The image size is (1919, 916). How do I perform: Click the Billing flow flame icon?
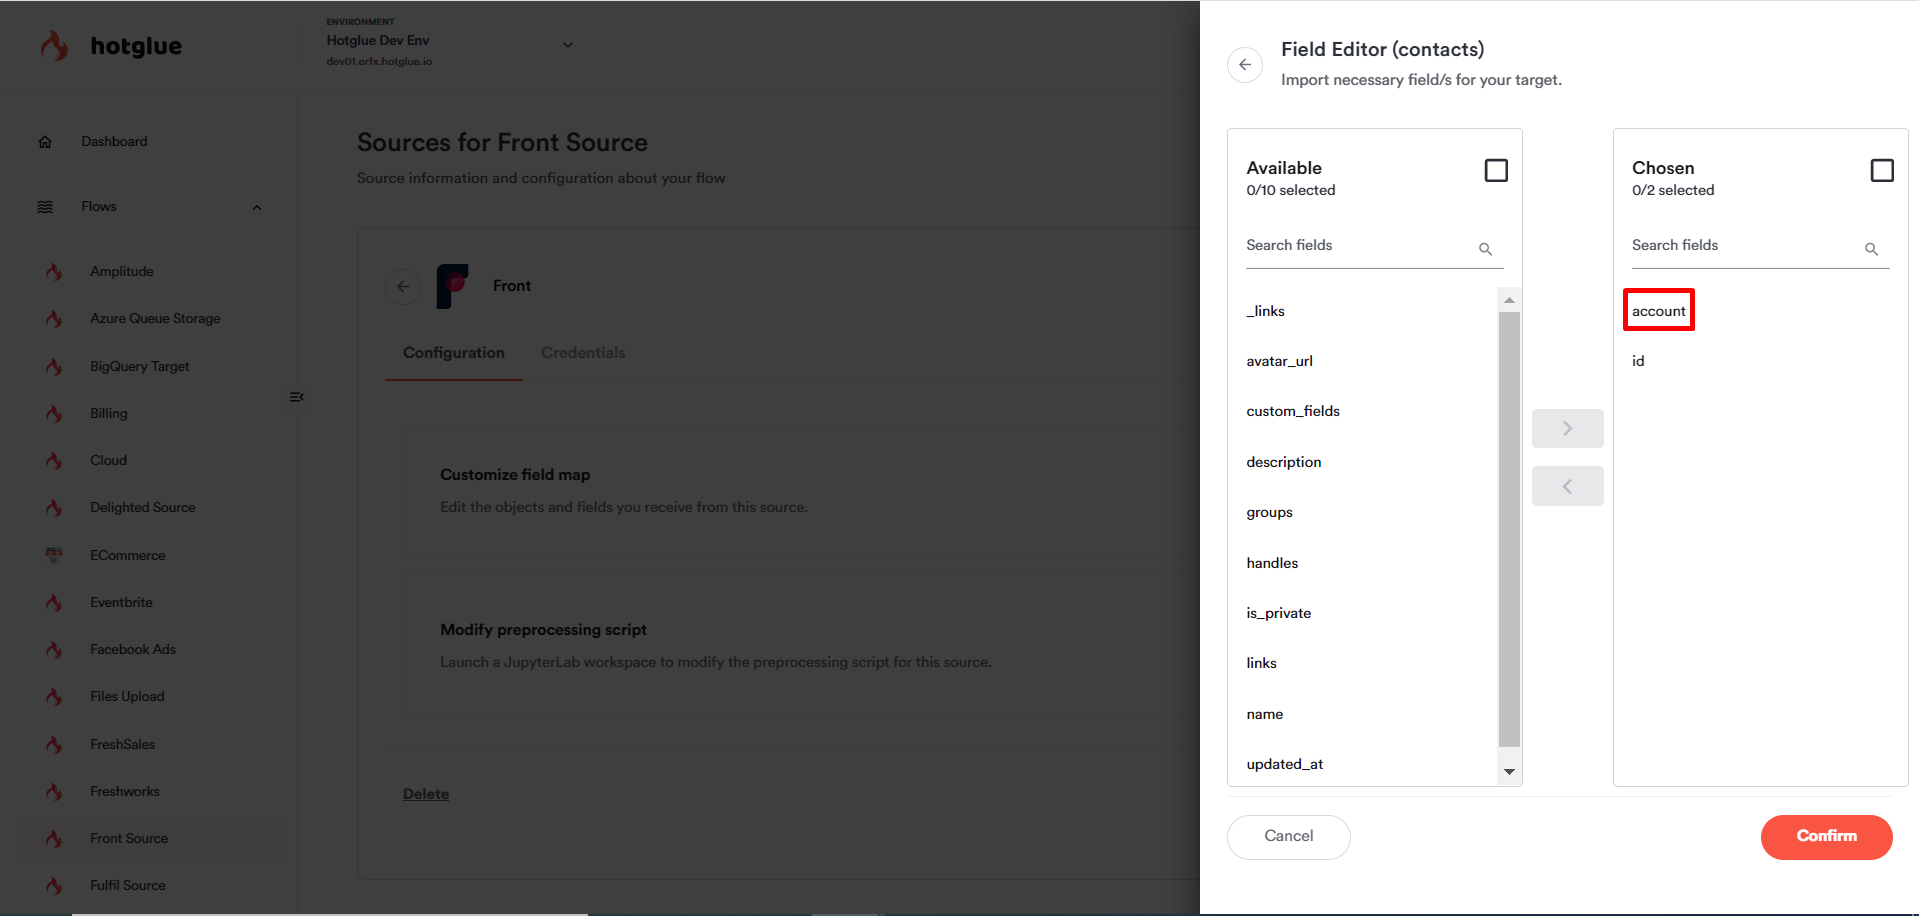(x=54, y=414)
